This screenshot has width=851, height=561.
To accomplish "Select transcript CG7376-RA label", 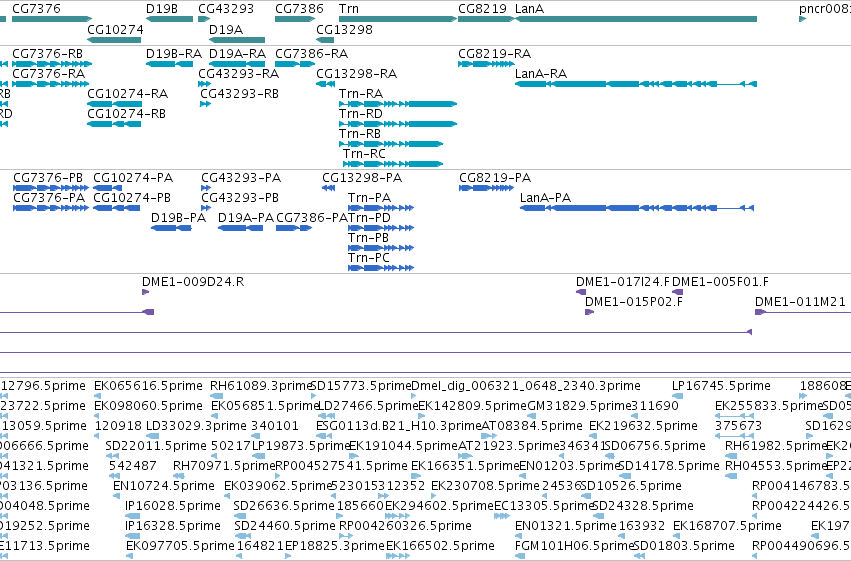I will pyautogui.click(x=48, y=74).
